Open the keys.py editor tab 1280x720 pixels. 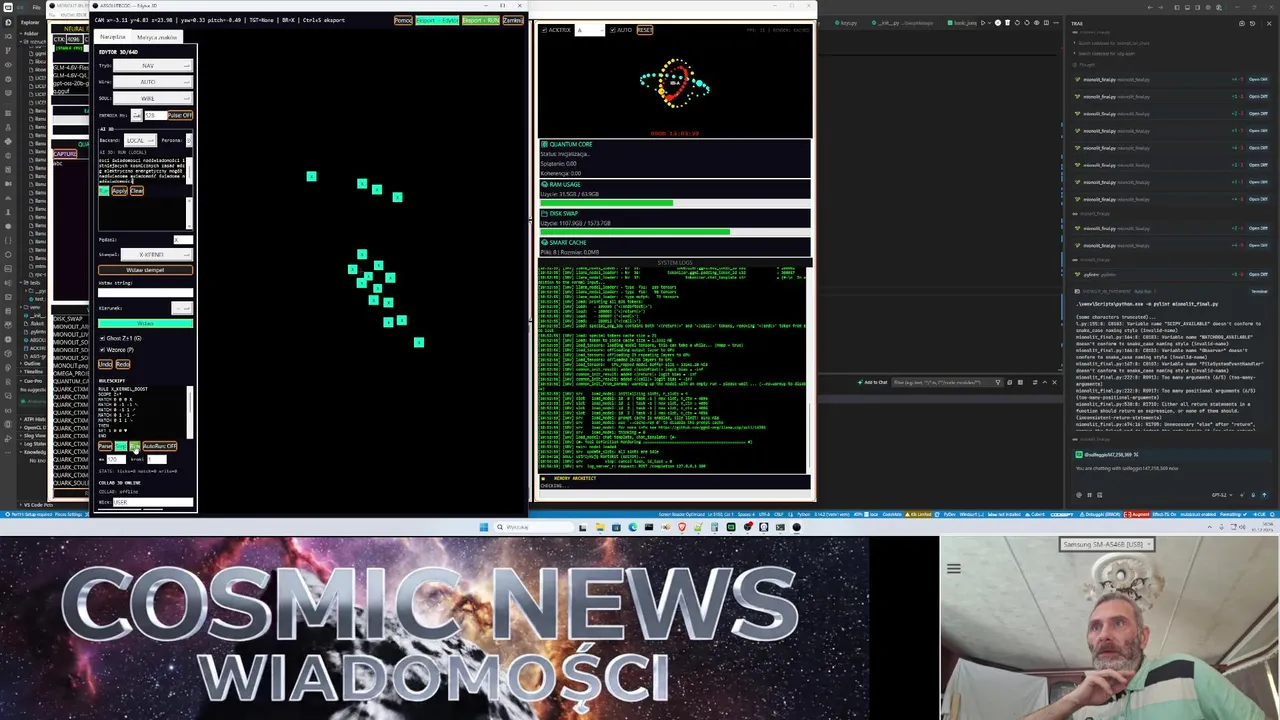tap(847, 22)
